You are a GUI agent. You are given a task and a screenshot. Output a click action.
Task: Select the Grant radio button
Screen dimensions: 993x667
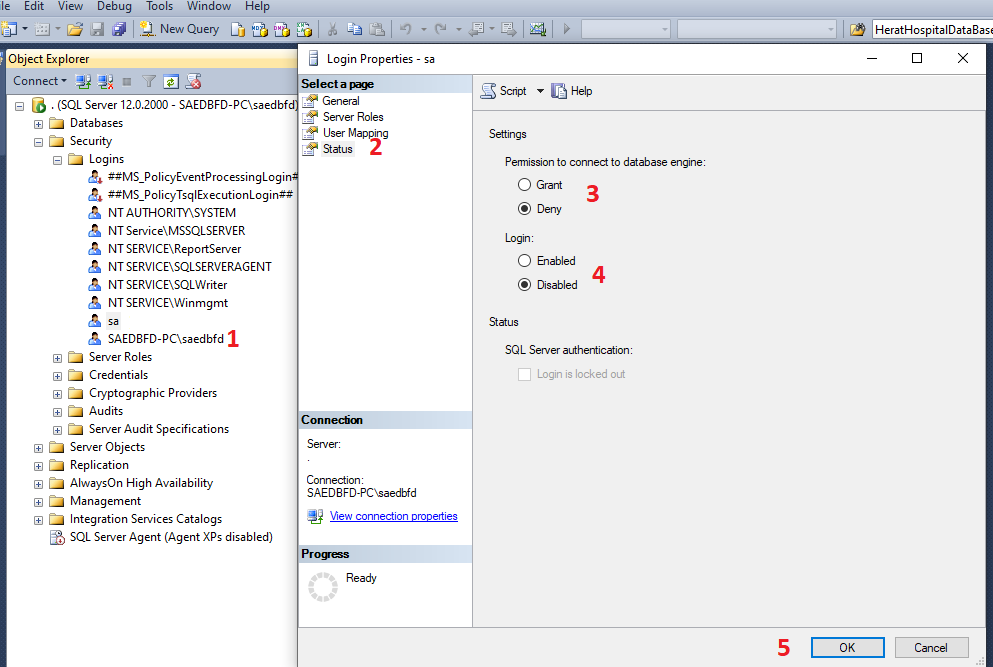pyautogui.click(x=524, y=184)
